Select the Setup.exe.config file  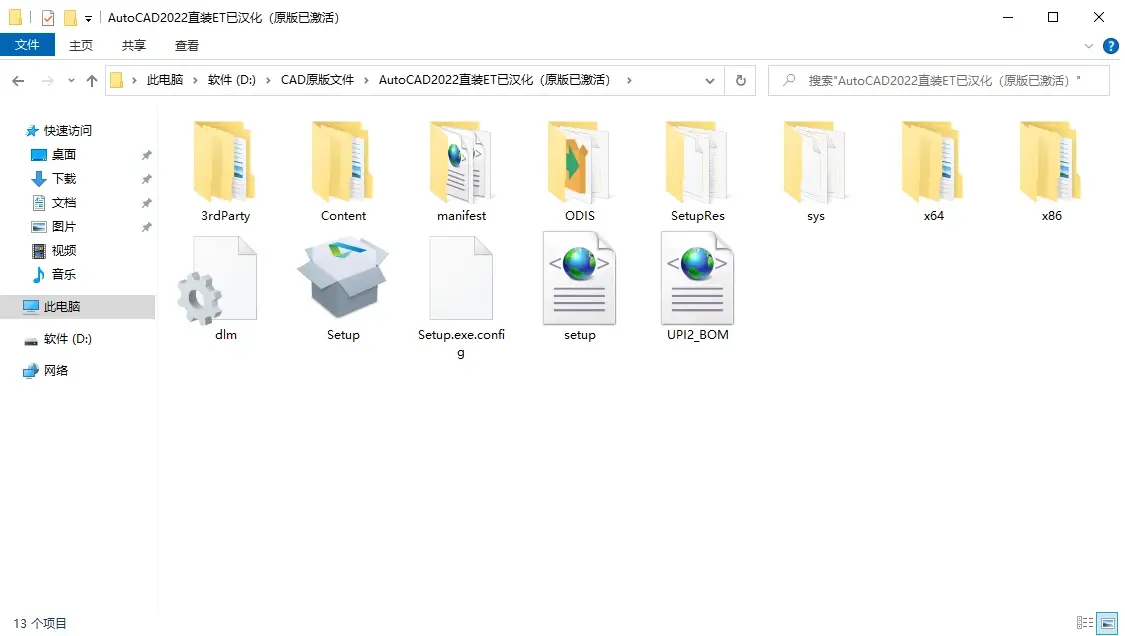[461, 297]
